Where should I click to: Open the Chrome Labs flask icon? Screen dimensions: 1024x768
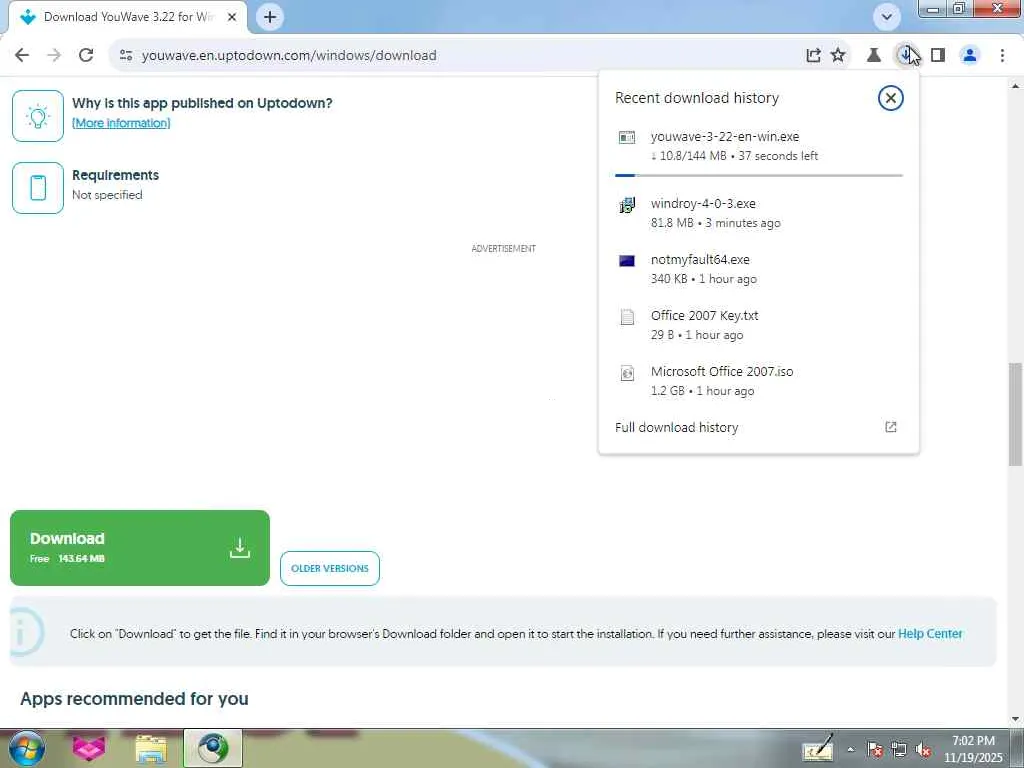point(873,56)
